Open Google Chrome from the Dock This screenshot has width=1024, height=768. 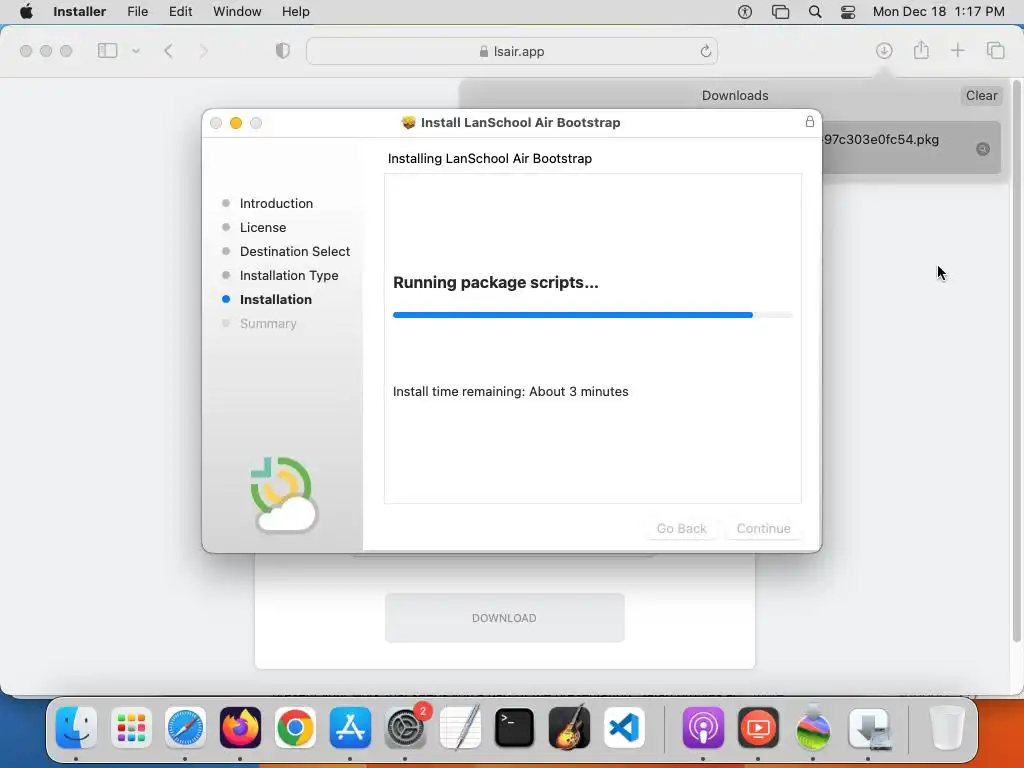pyautogui.click(x=295, y=727)
